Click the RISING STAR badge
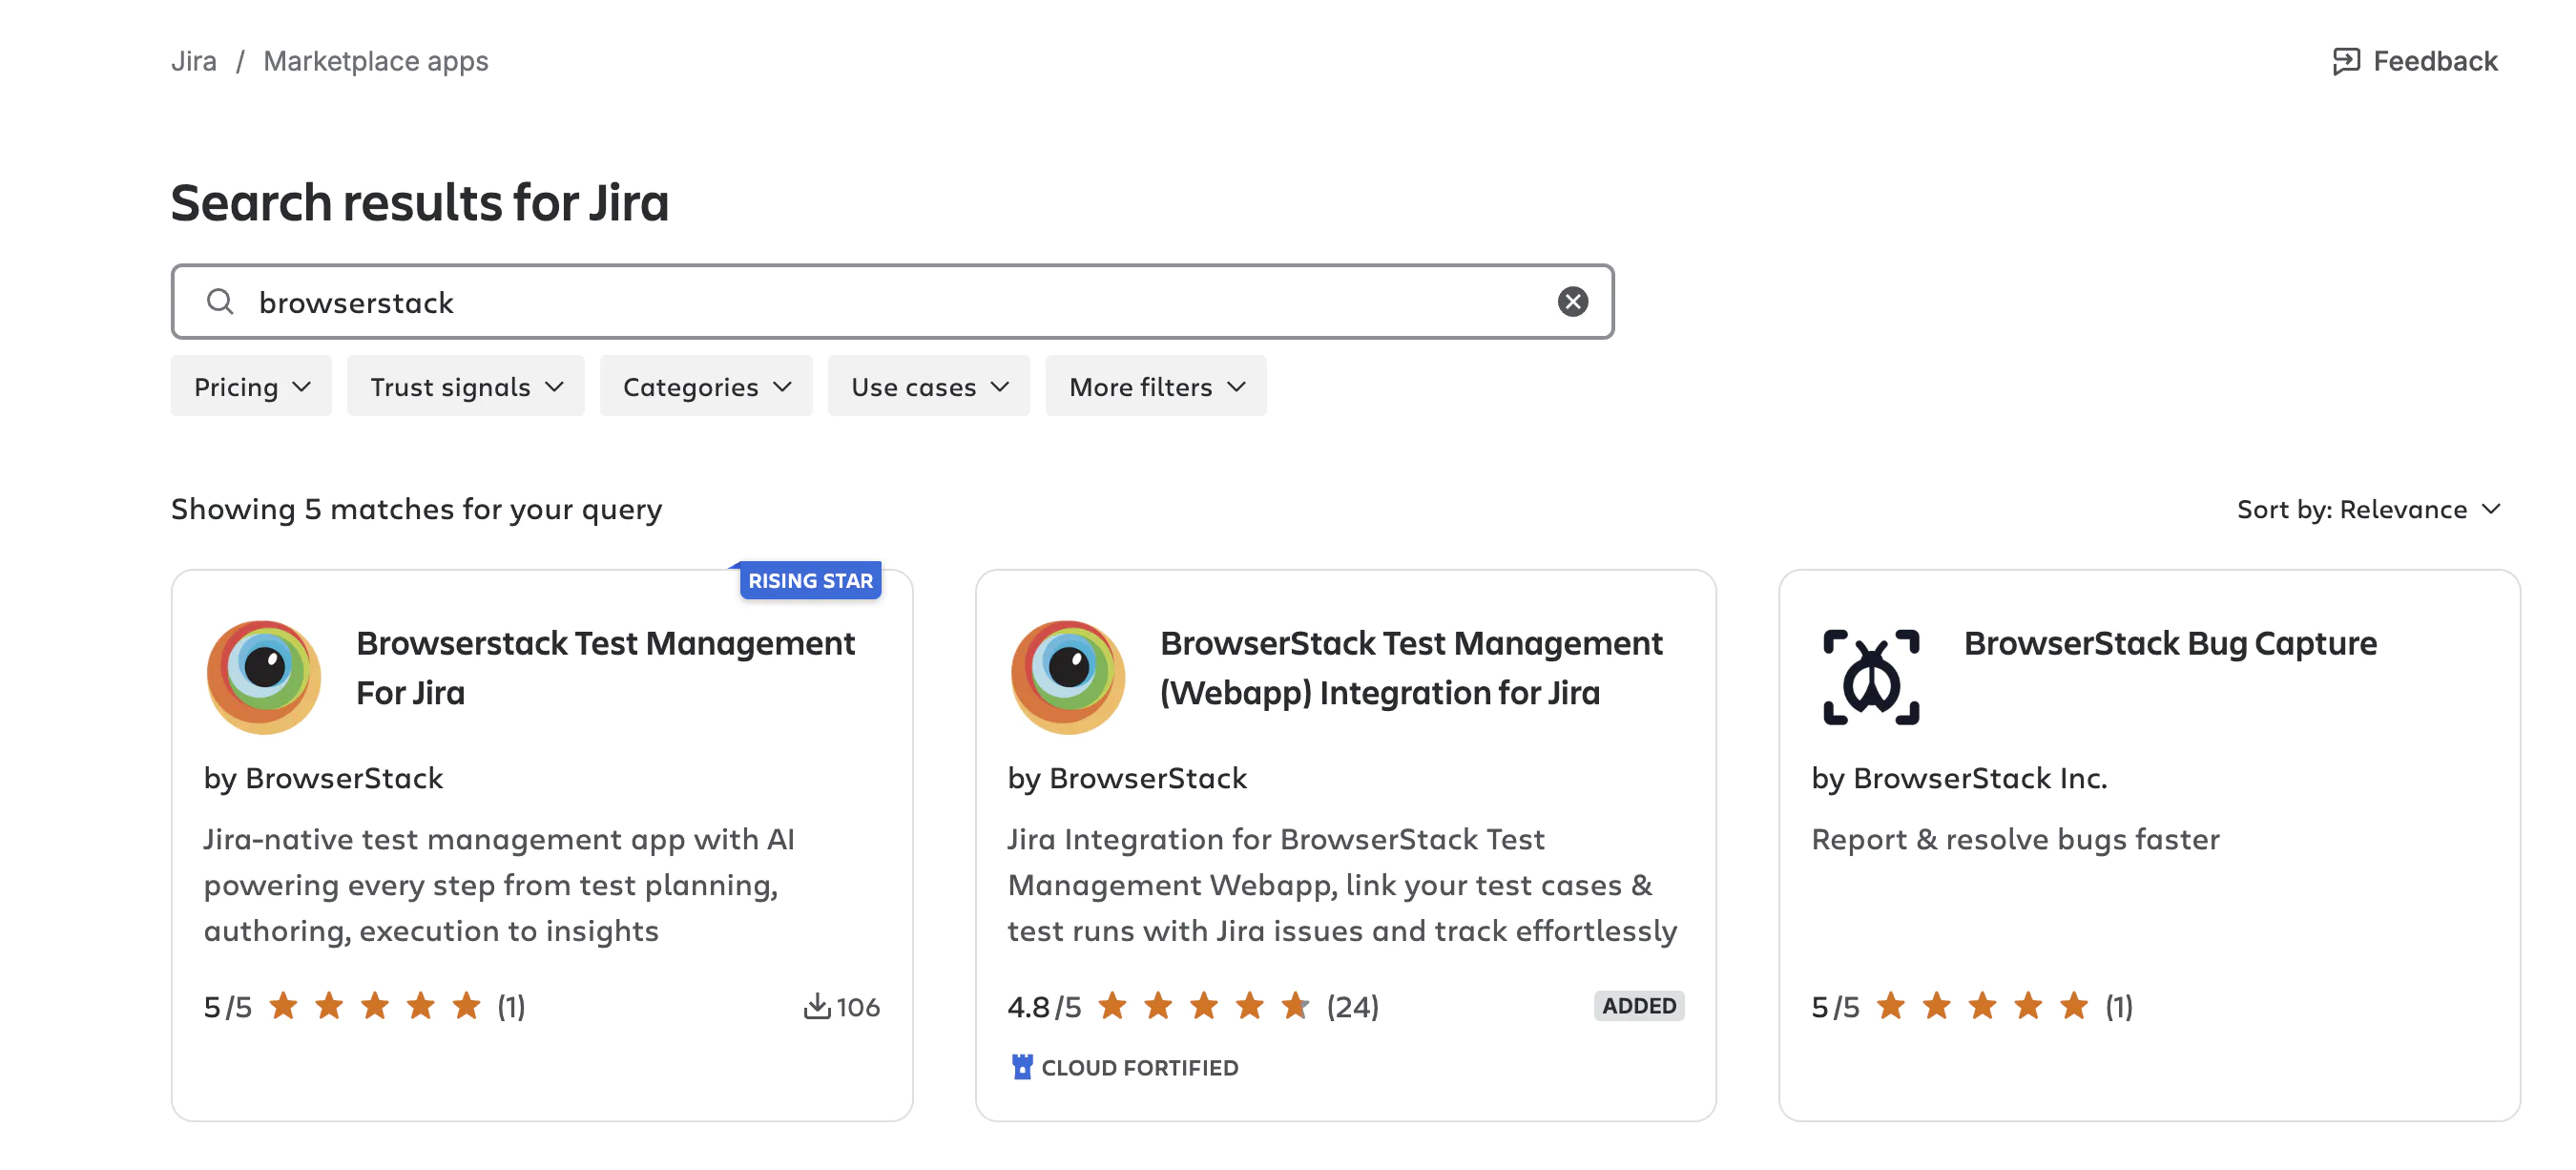 (810, 580)
